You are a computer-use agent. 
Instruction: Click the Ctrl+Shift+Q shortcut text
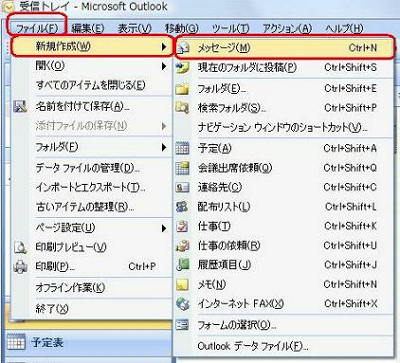tap(350, 168)
